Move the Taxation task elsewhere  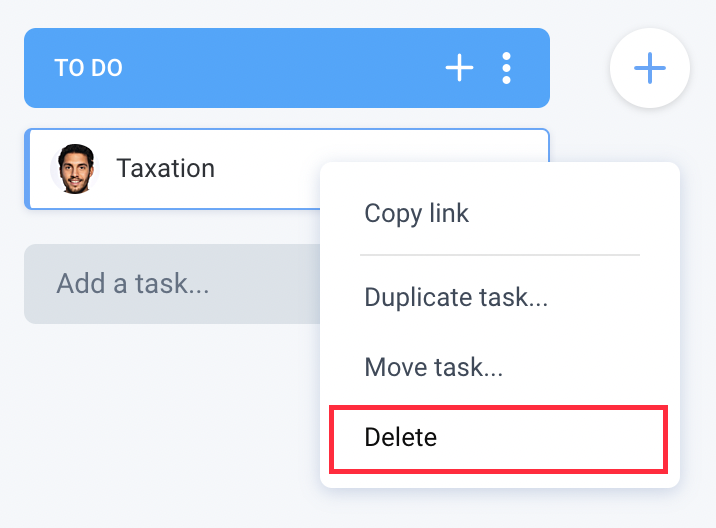(500, 367)
